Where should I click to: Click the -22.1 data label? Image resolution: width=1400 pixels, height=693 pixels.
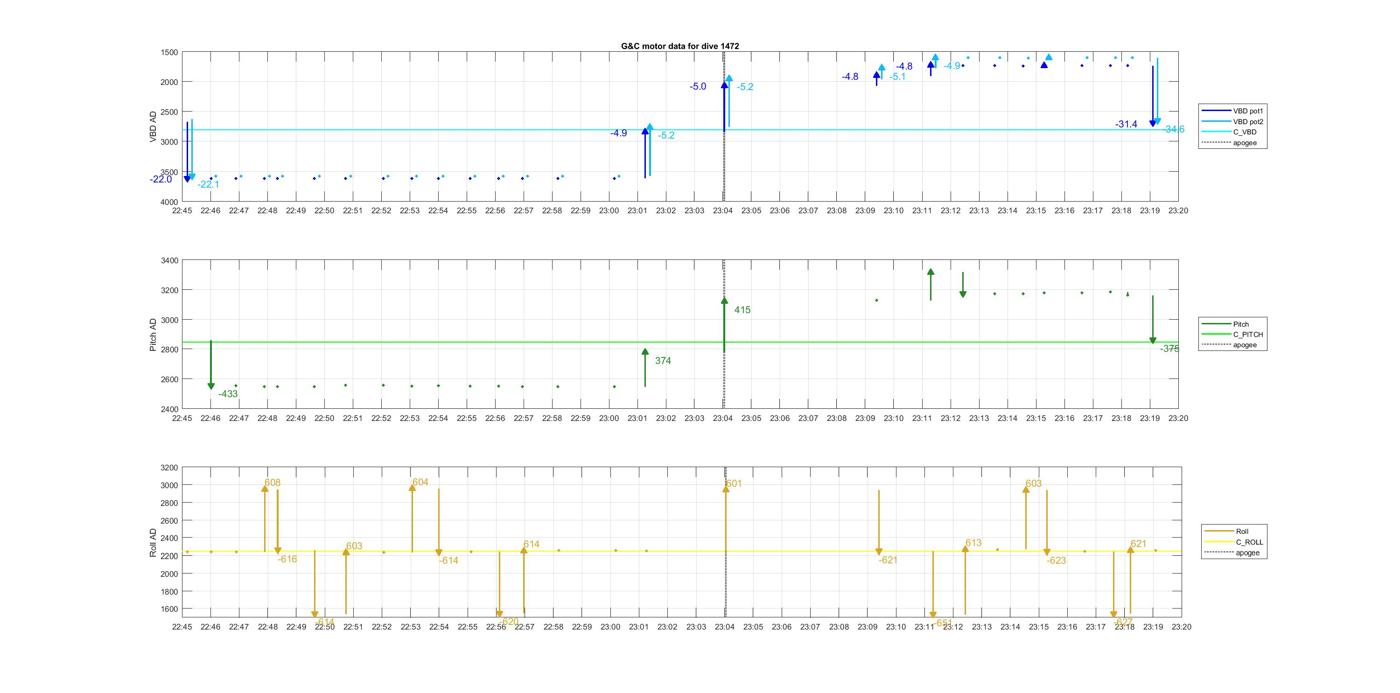208,185
